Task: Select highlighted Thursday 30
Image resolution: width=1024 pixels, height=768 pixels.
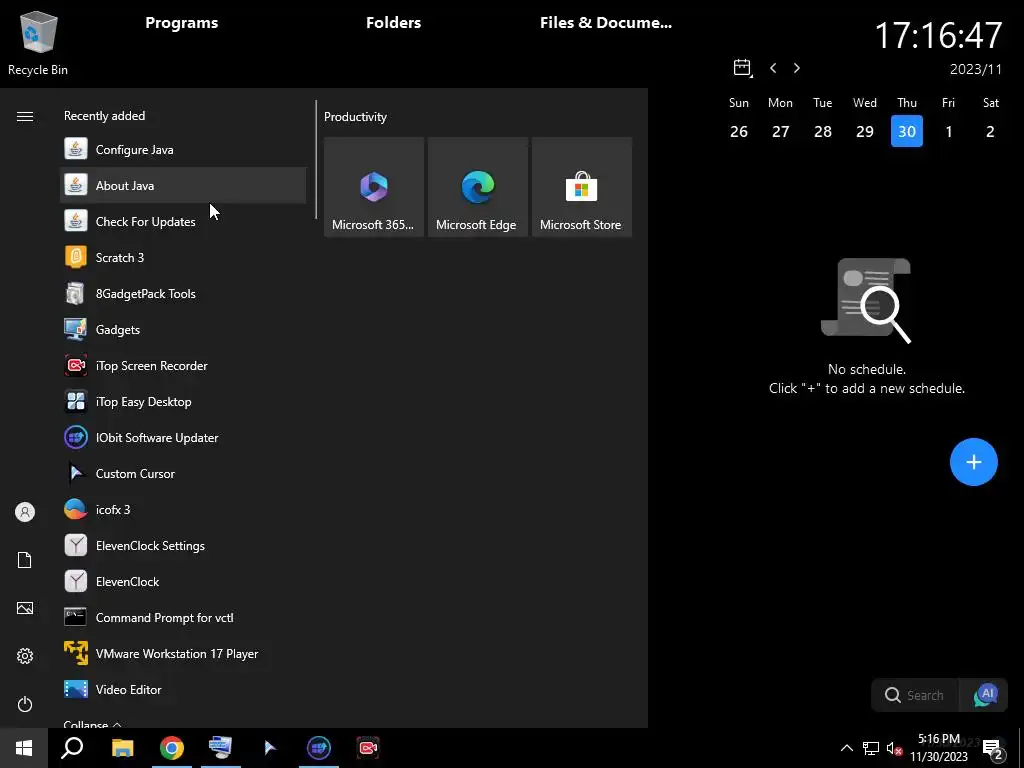Action: click(906, 131)
